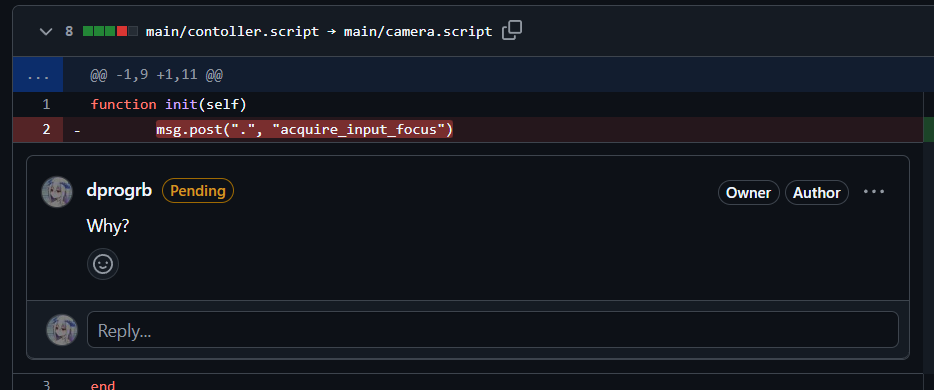Select line number 2 in the diff
The image size is (934, 390).
(46, 129)
